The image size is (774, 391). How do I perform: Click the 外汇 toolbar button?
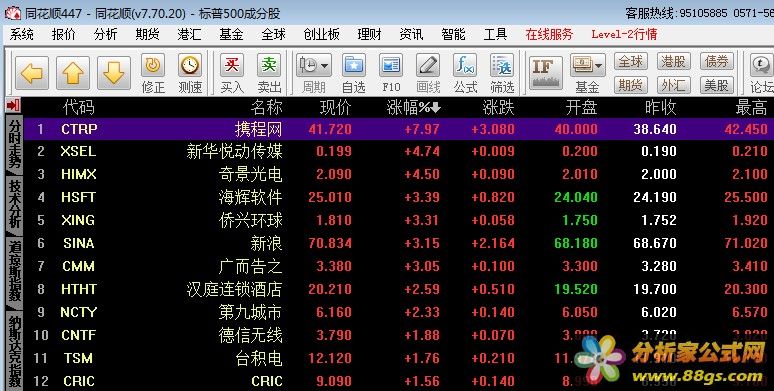674,85
